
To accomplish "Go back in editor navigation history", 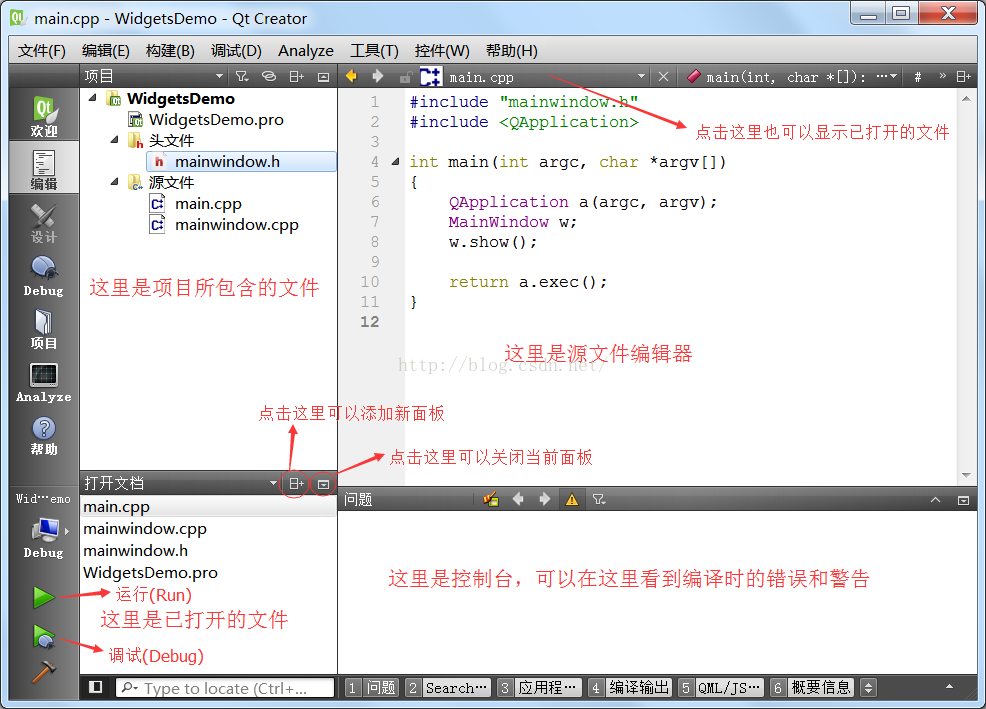I will 352,77.
